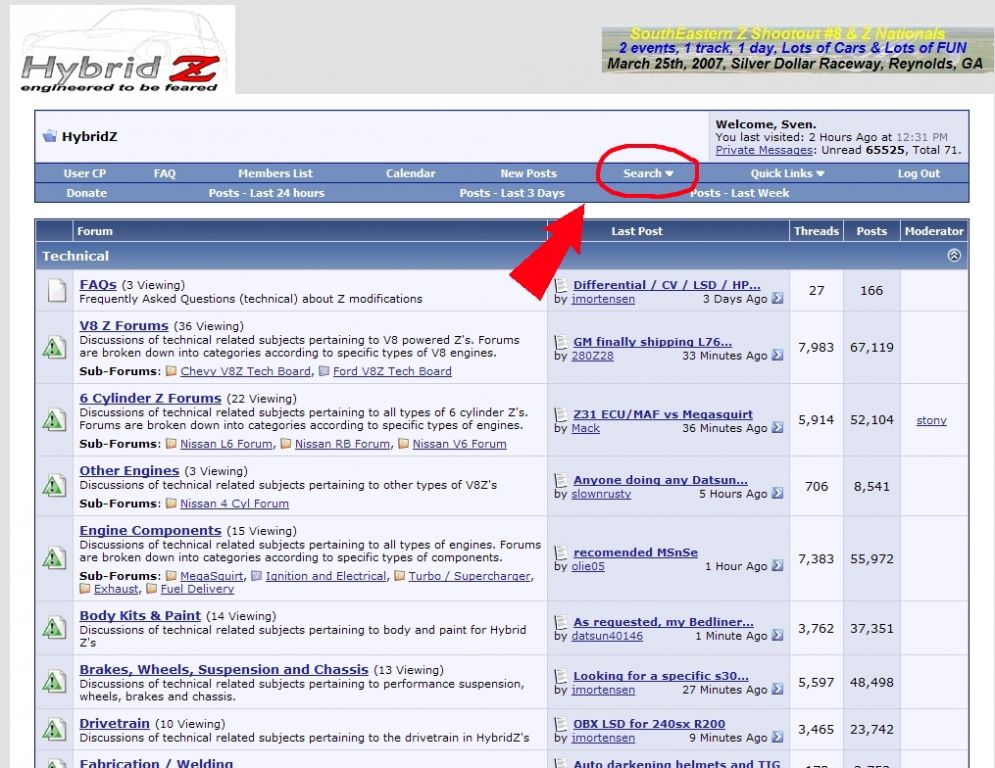Click HybridZ folder icon in breadcrumb
The width and height of the screenshot is (995, 768).
click(x=49, y=137)
